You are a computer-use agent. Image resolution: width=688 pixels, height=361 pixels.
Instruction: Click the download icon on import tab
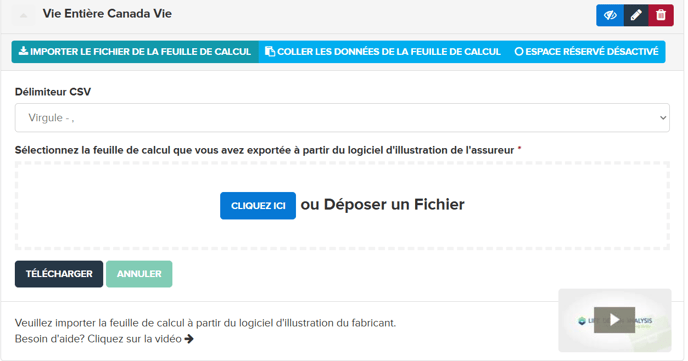(x=23, y=51)
